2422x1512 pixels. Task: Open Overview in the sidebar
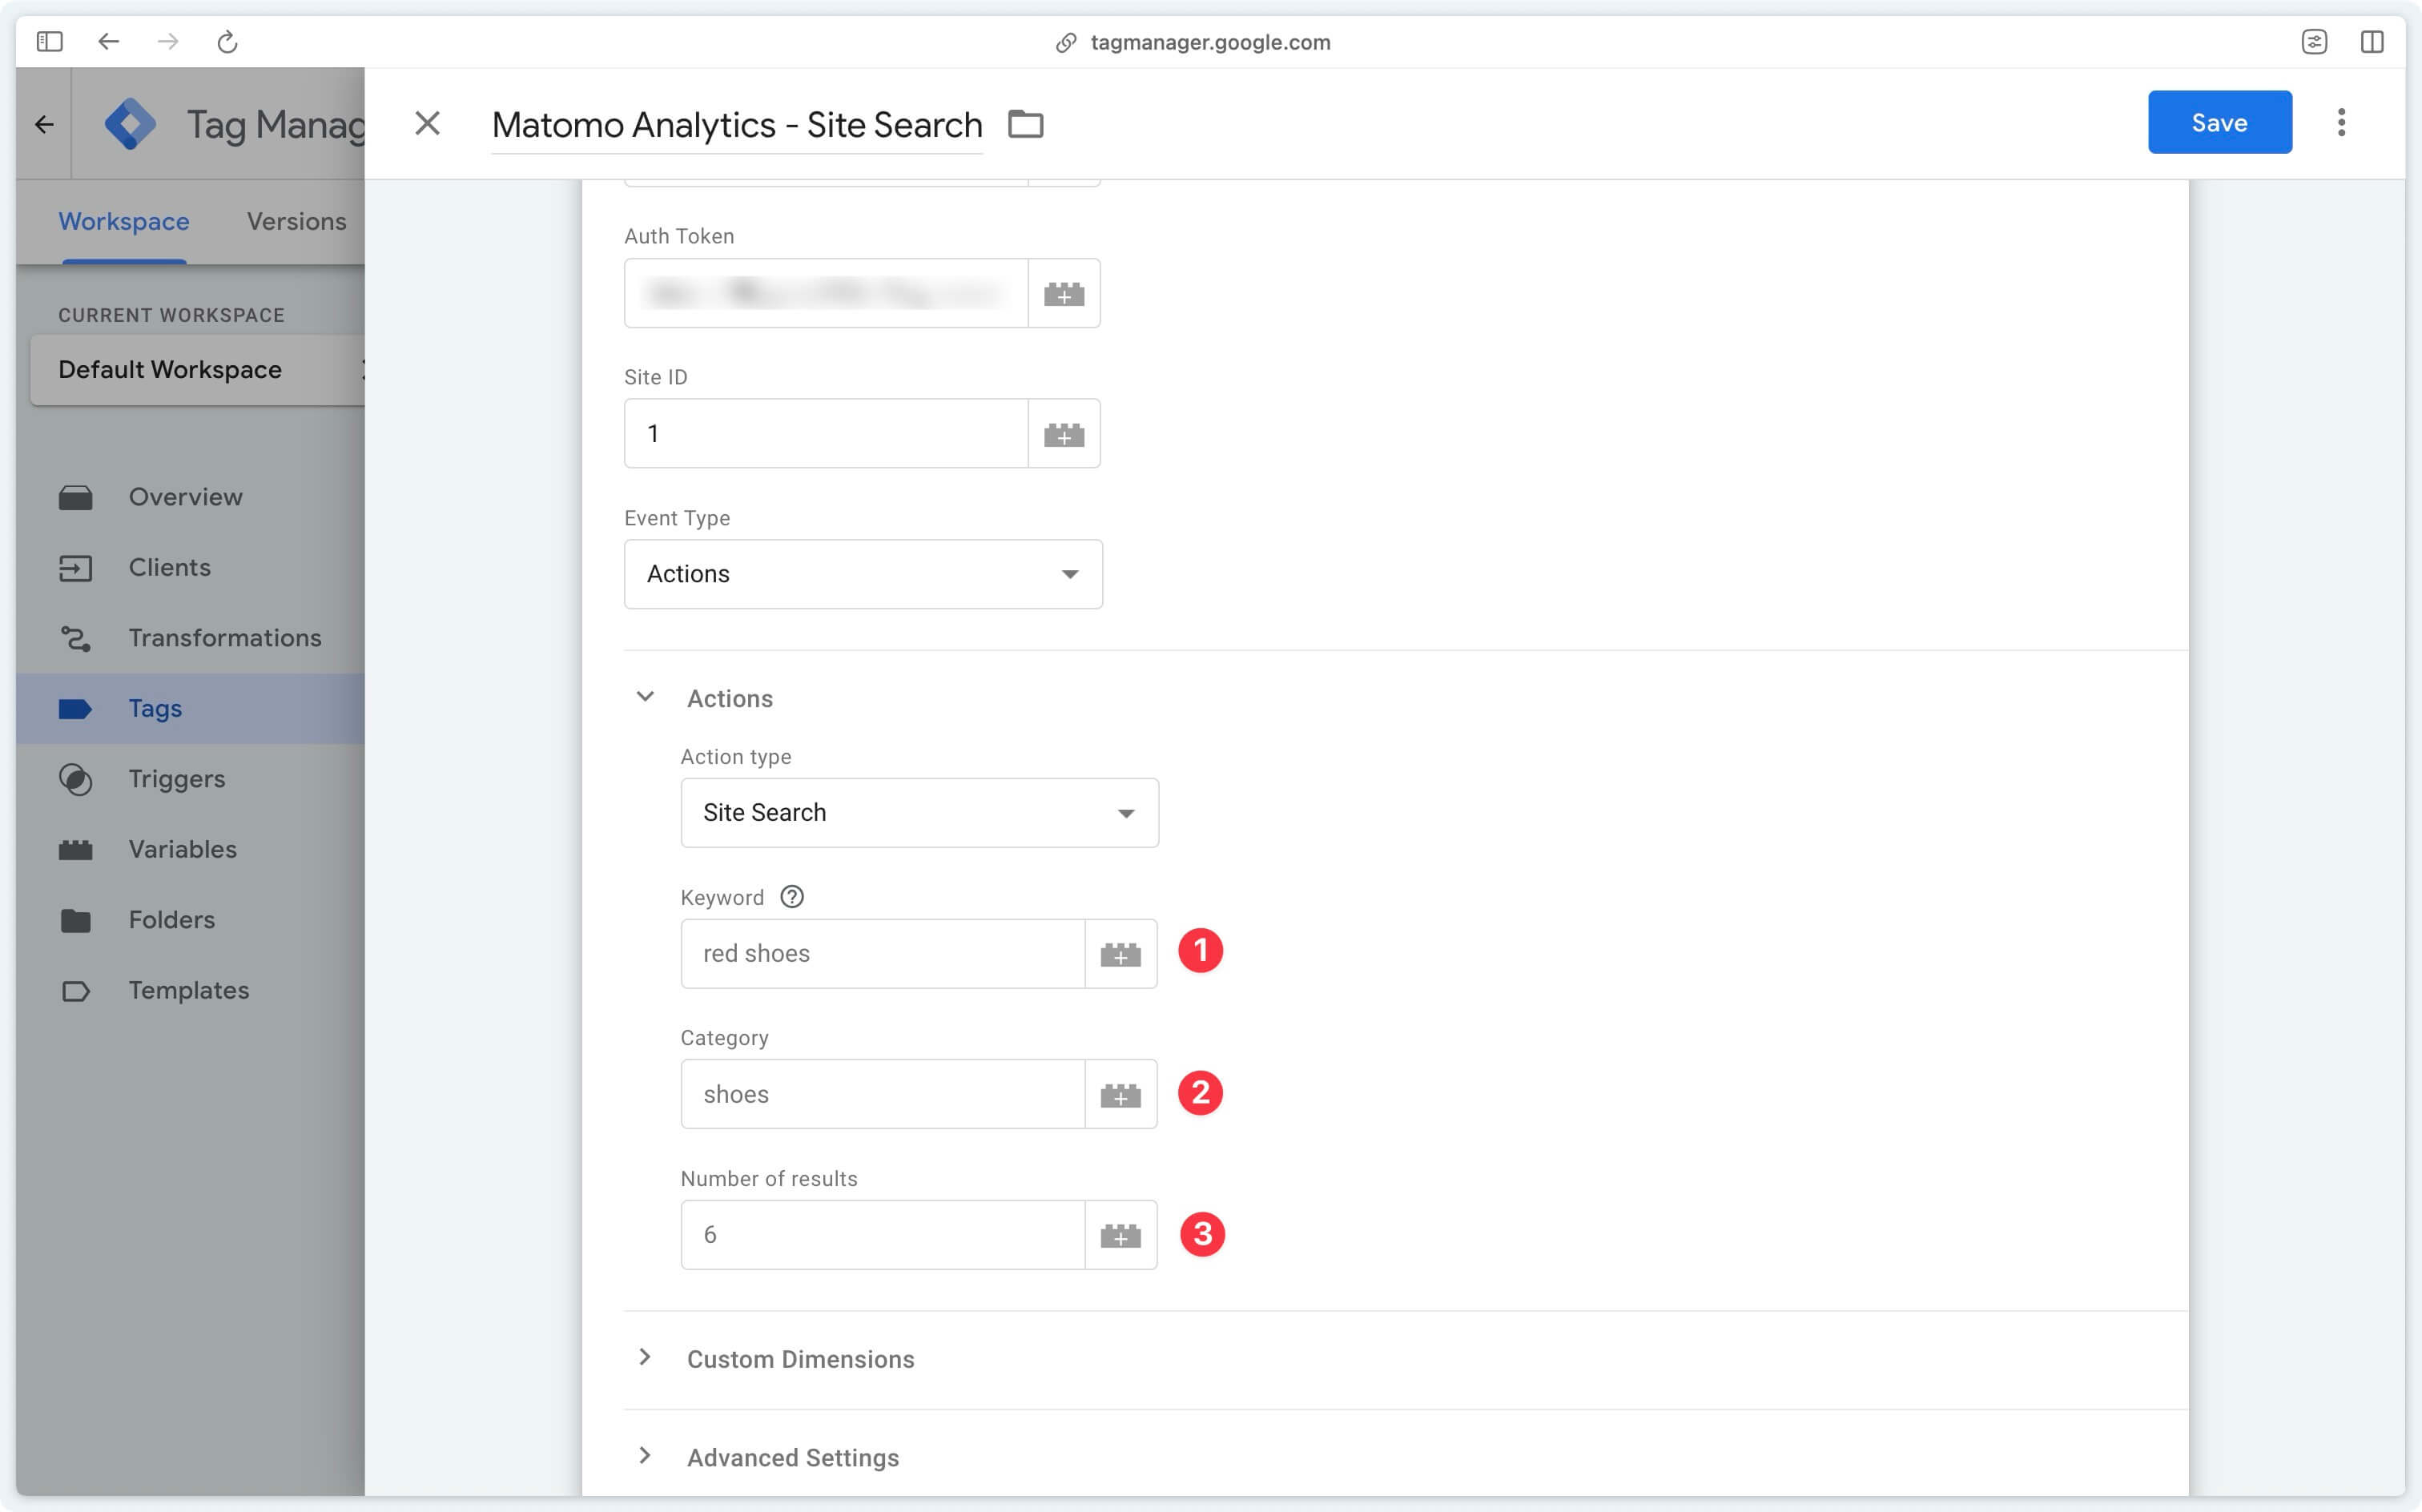(190, 497)
